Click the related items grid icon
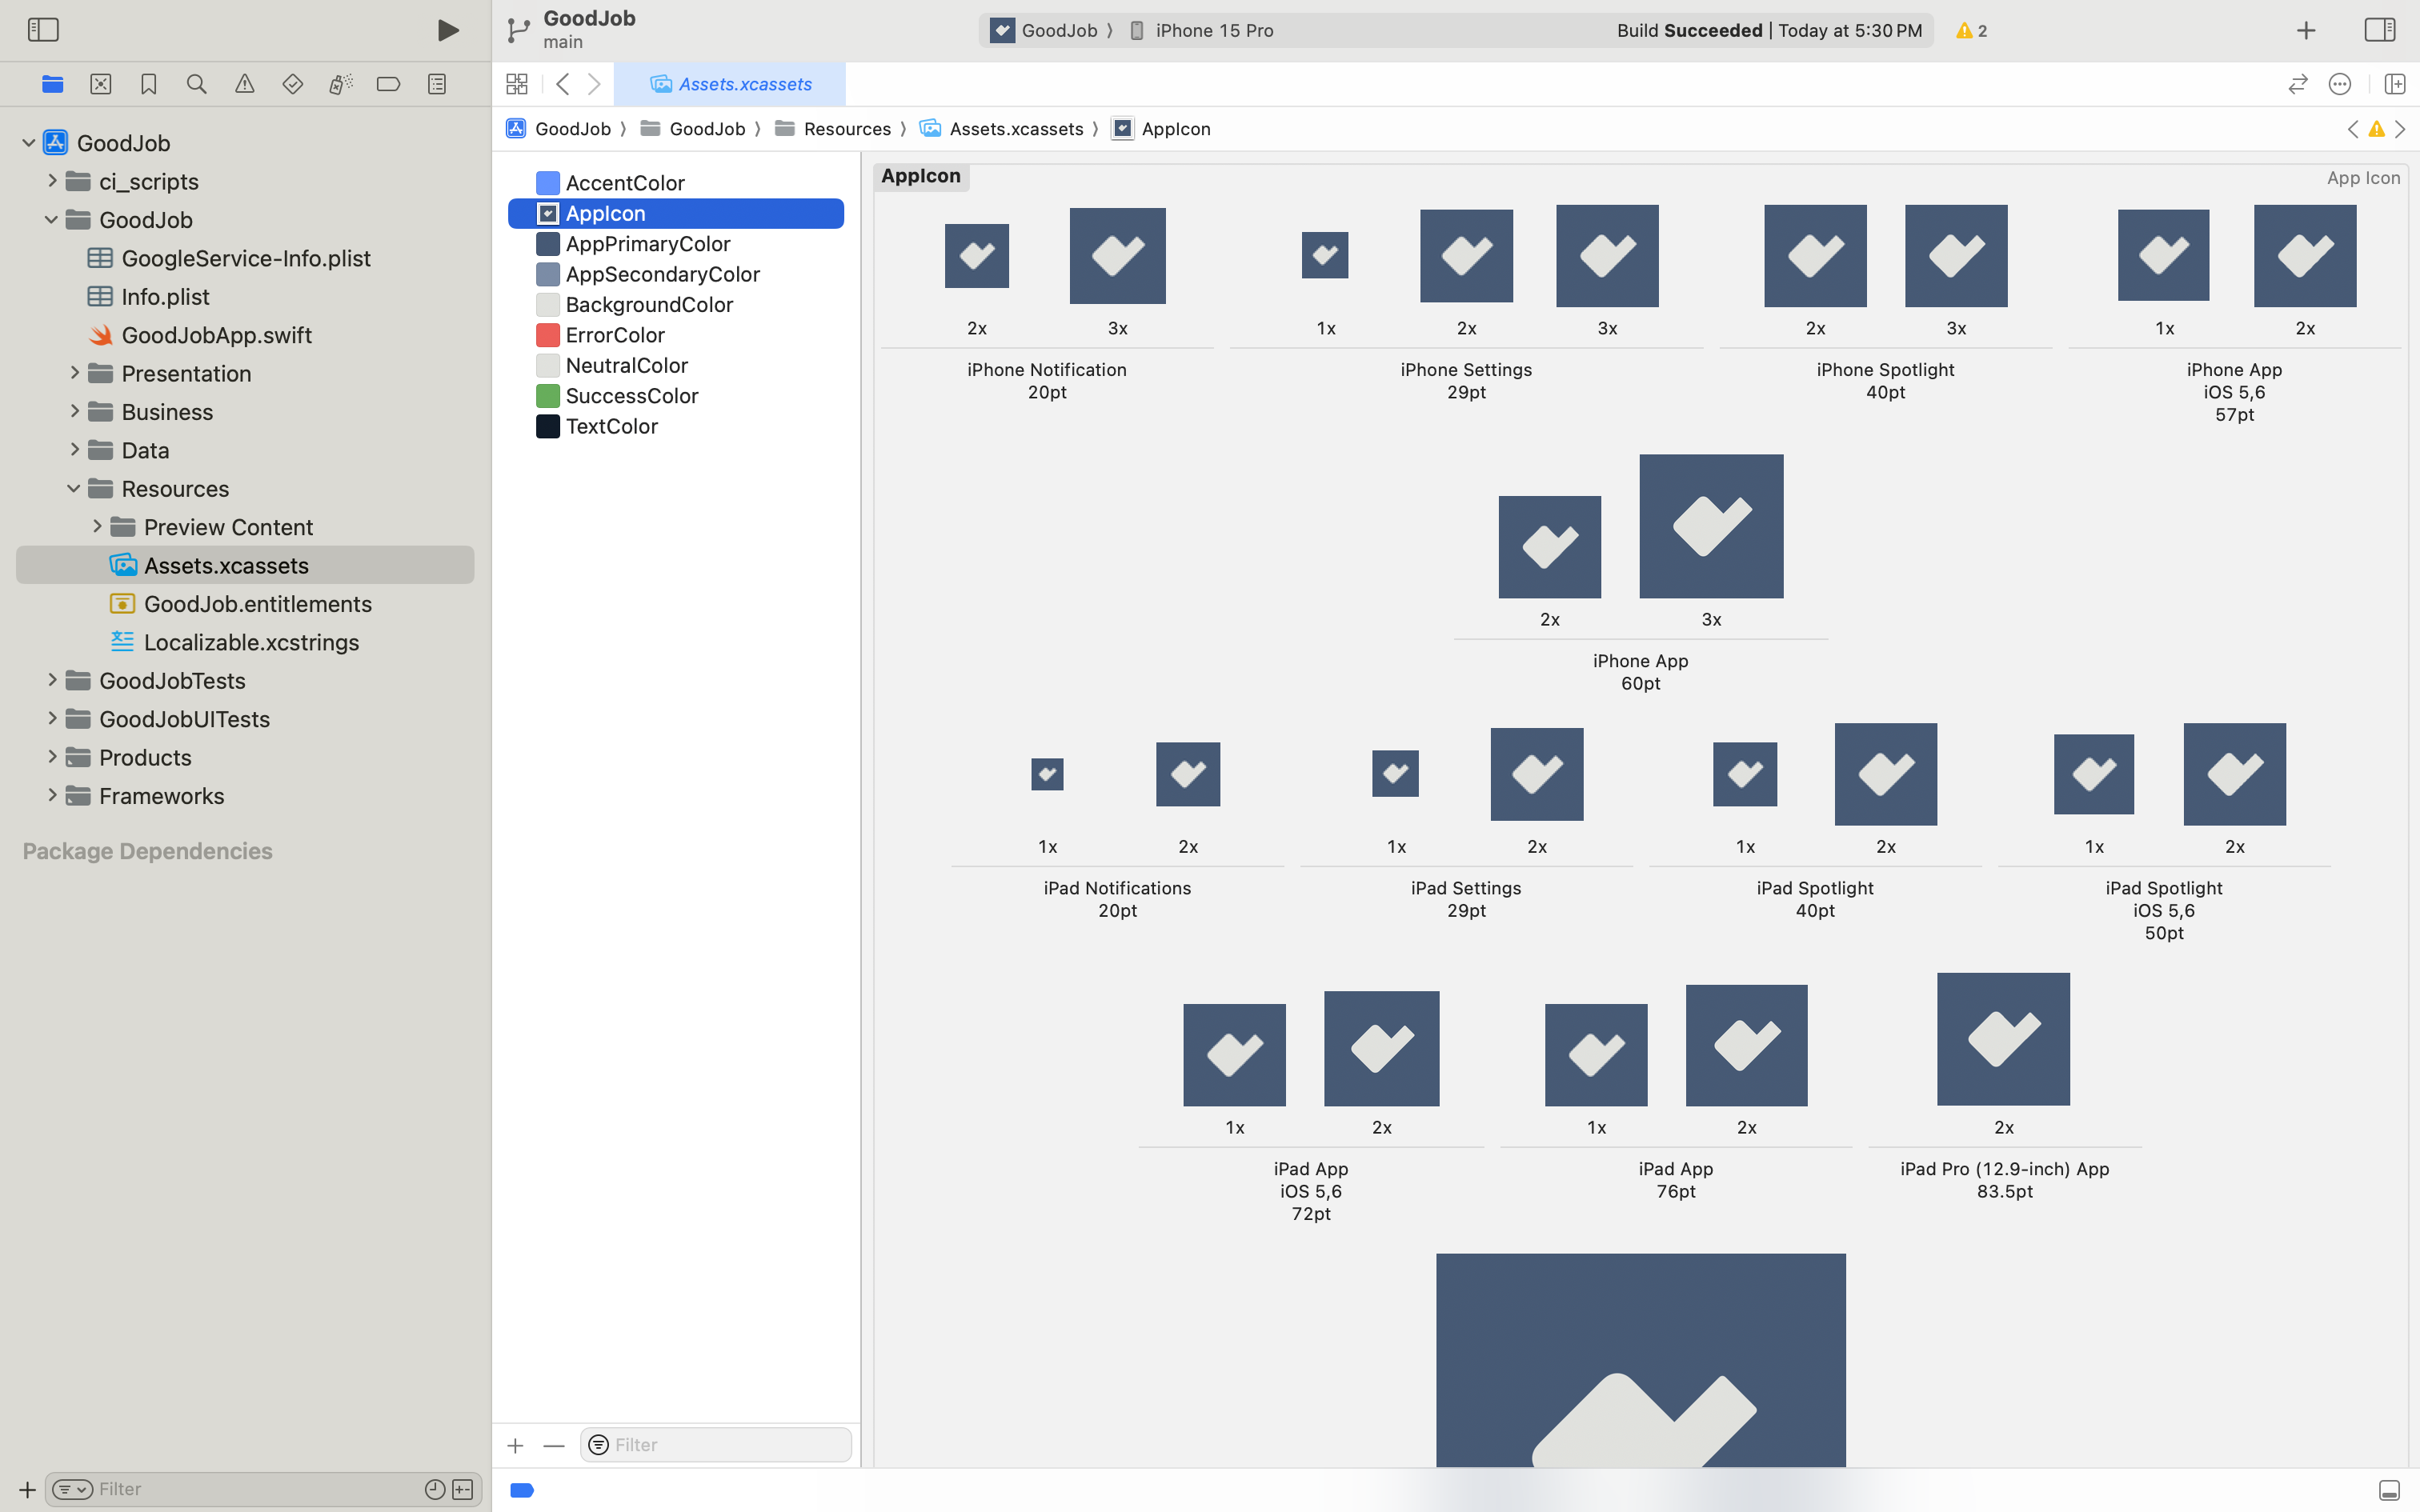Screen dimensions: 2420x1512 pos(517,84)
